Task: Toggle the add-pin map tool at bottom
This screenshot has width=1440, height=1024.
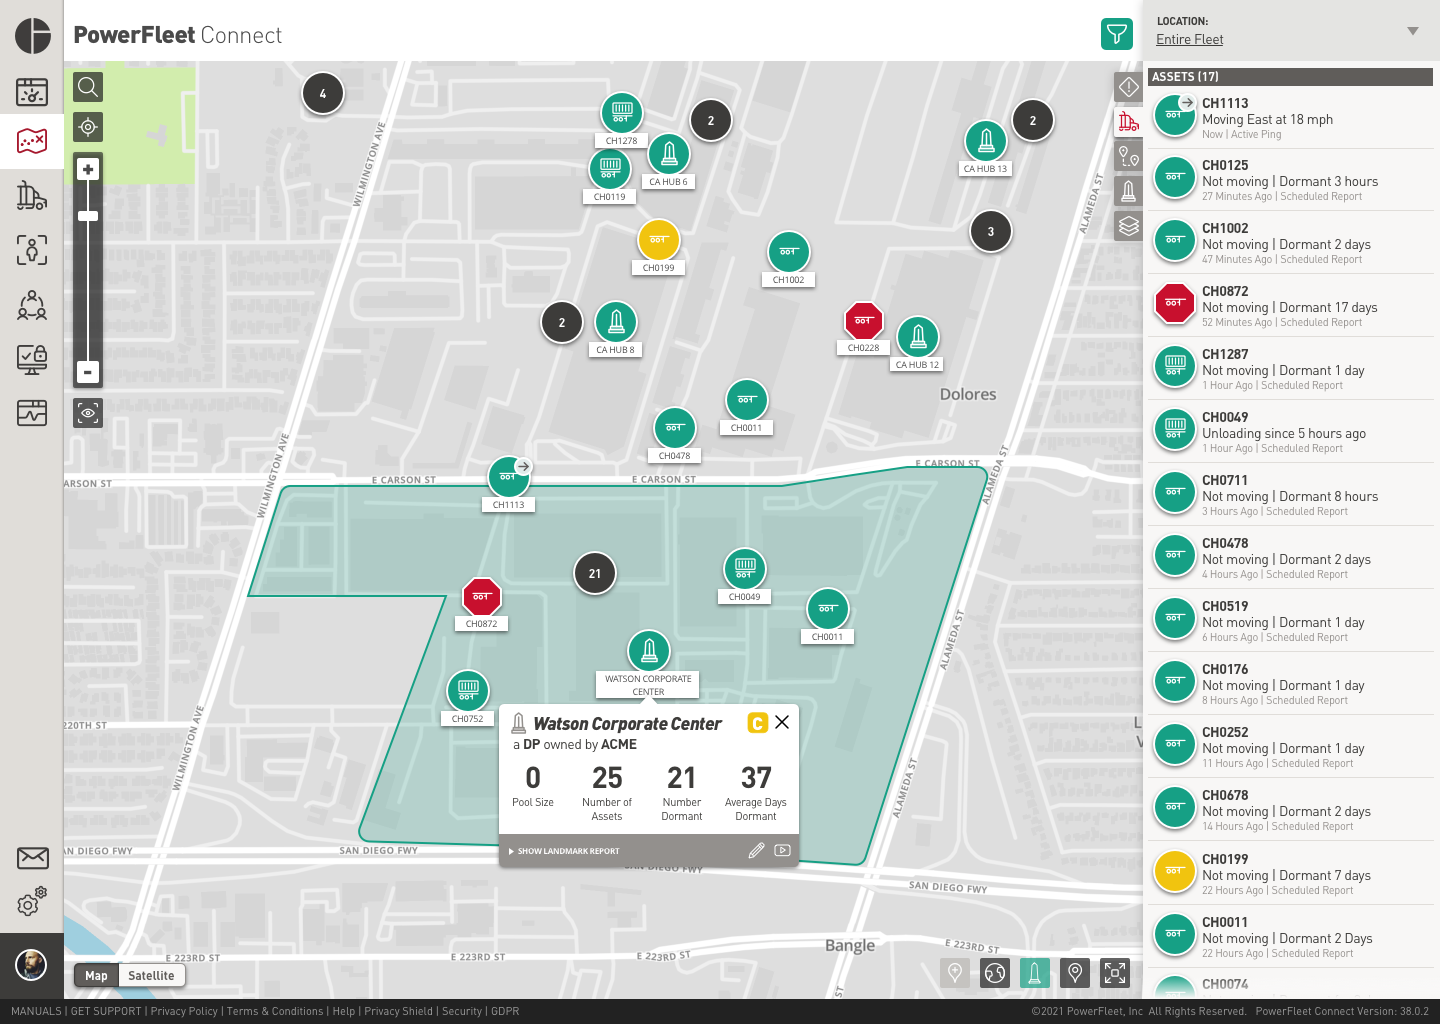Action: [955, 973]
